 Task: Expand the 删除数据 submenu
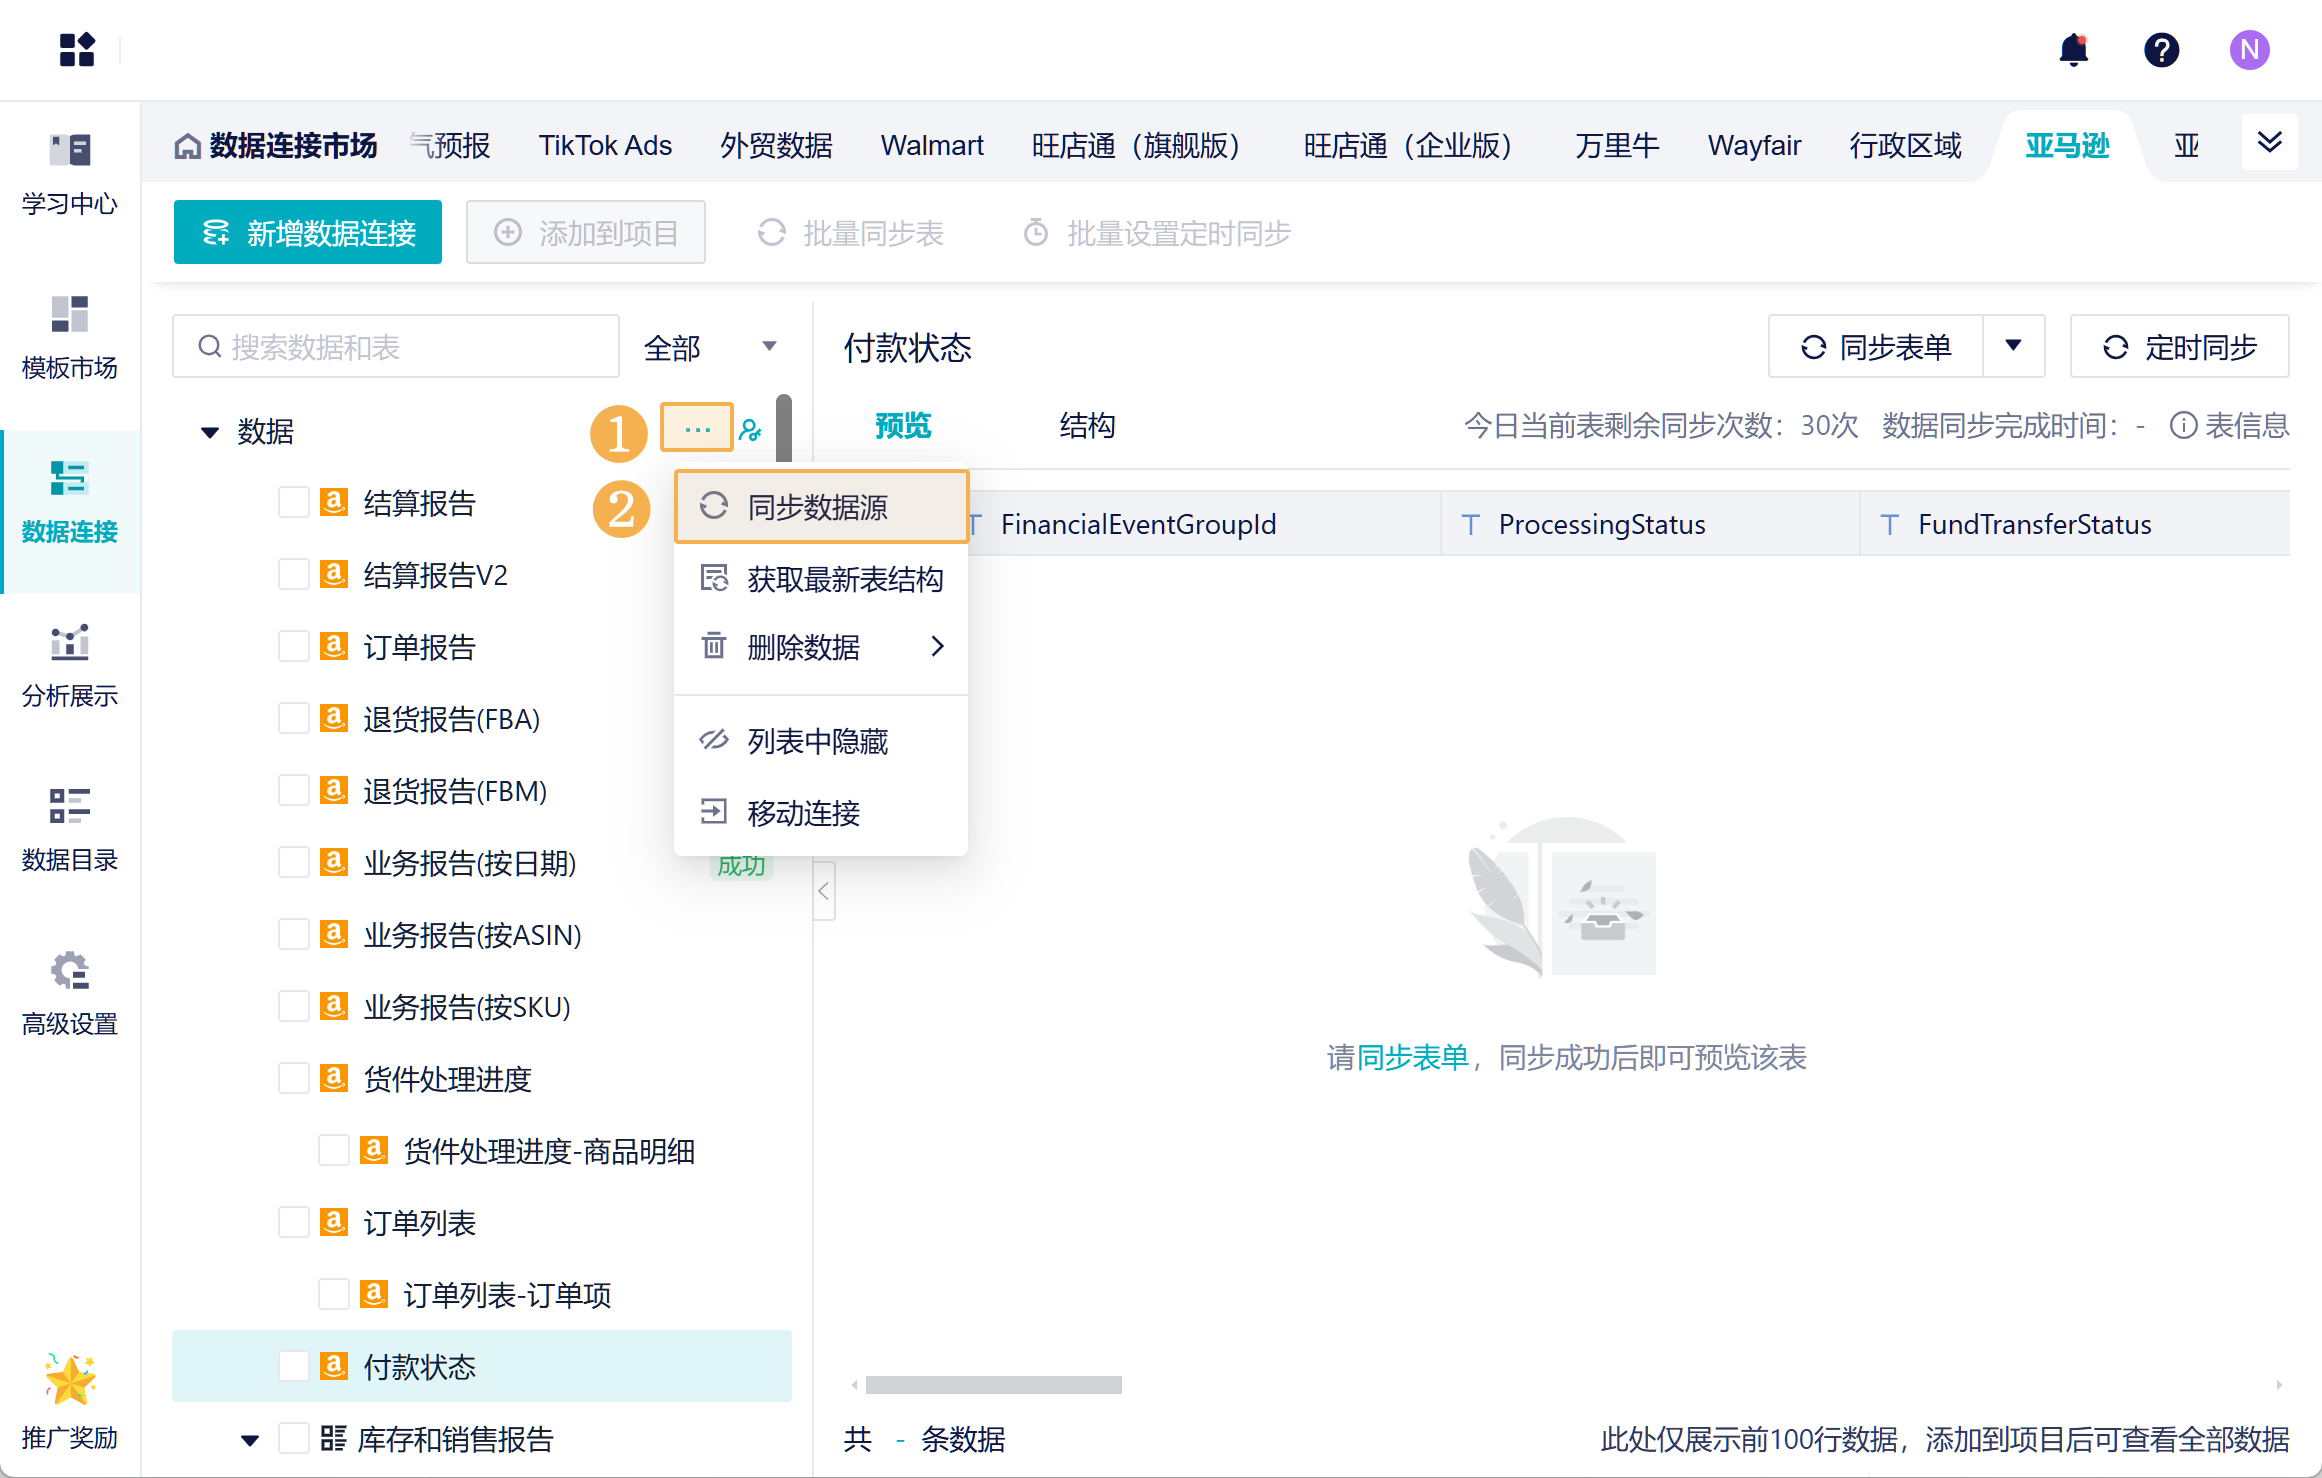[821, 647]
